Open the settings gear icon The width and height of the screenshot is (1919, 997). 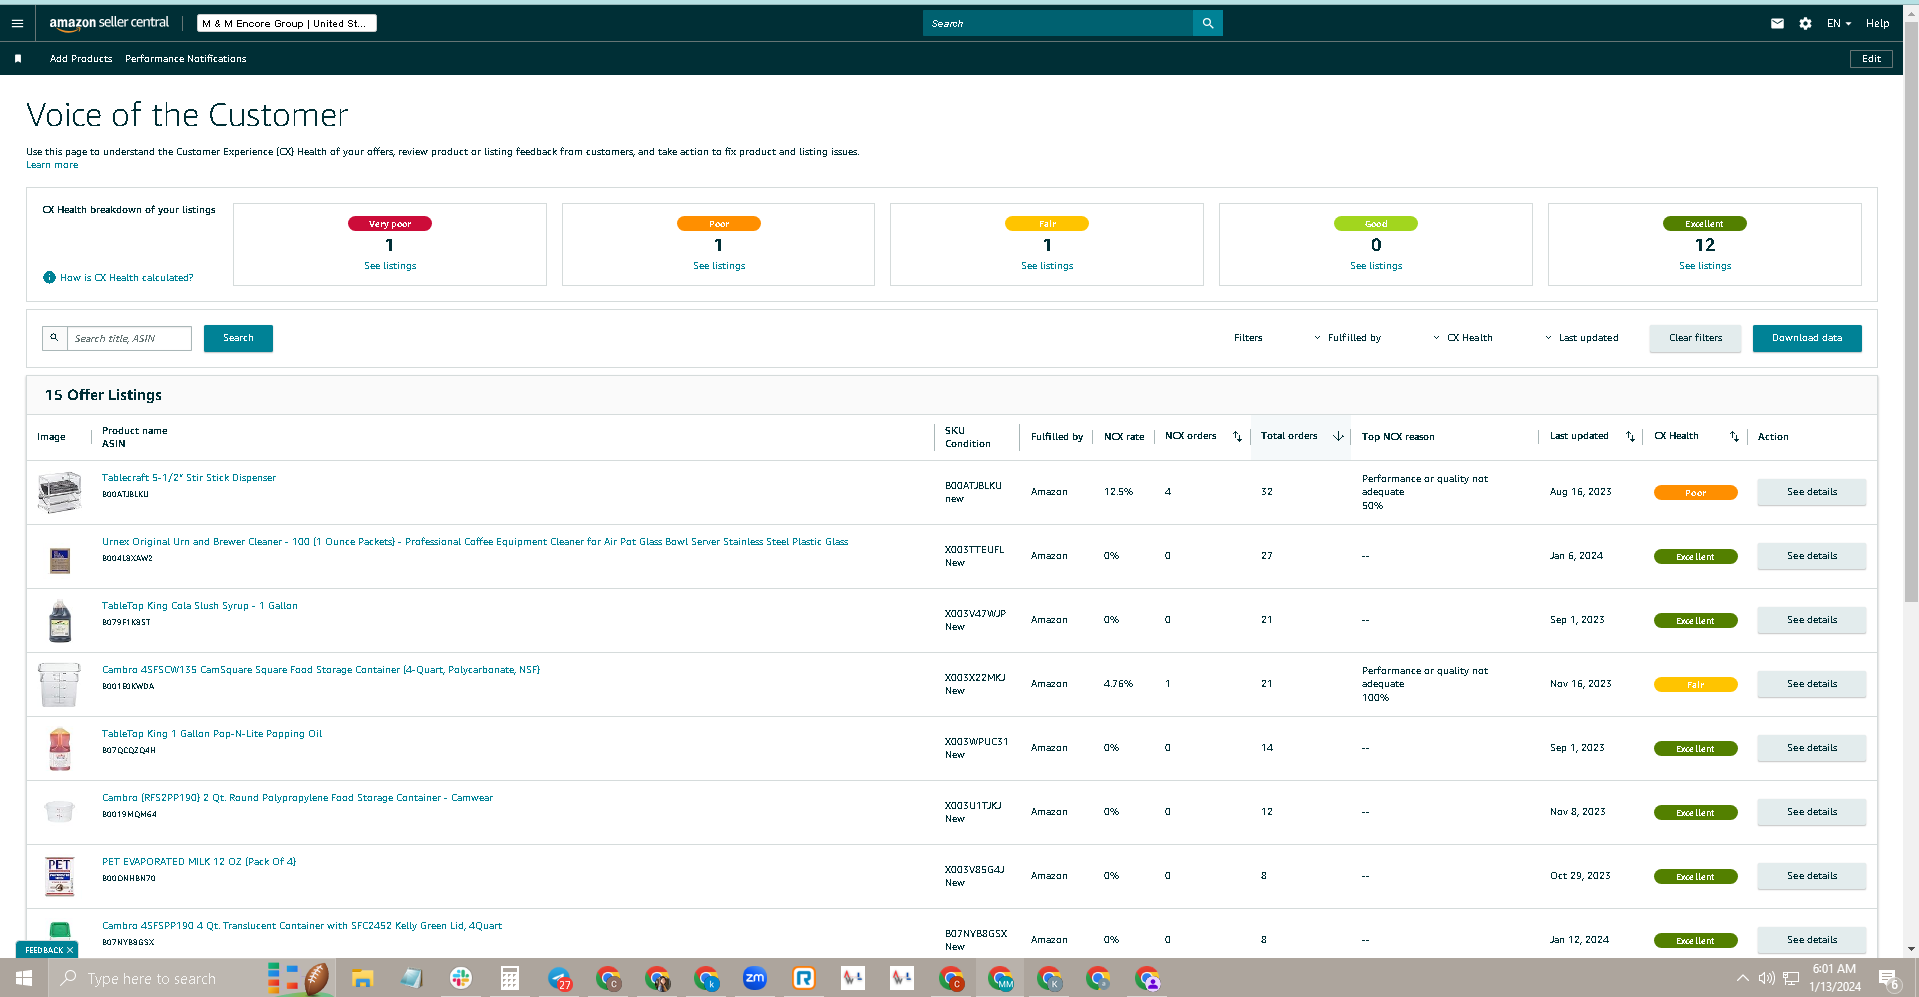coord(1805,23)
